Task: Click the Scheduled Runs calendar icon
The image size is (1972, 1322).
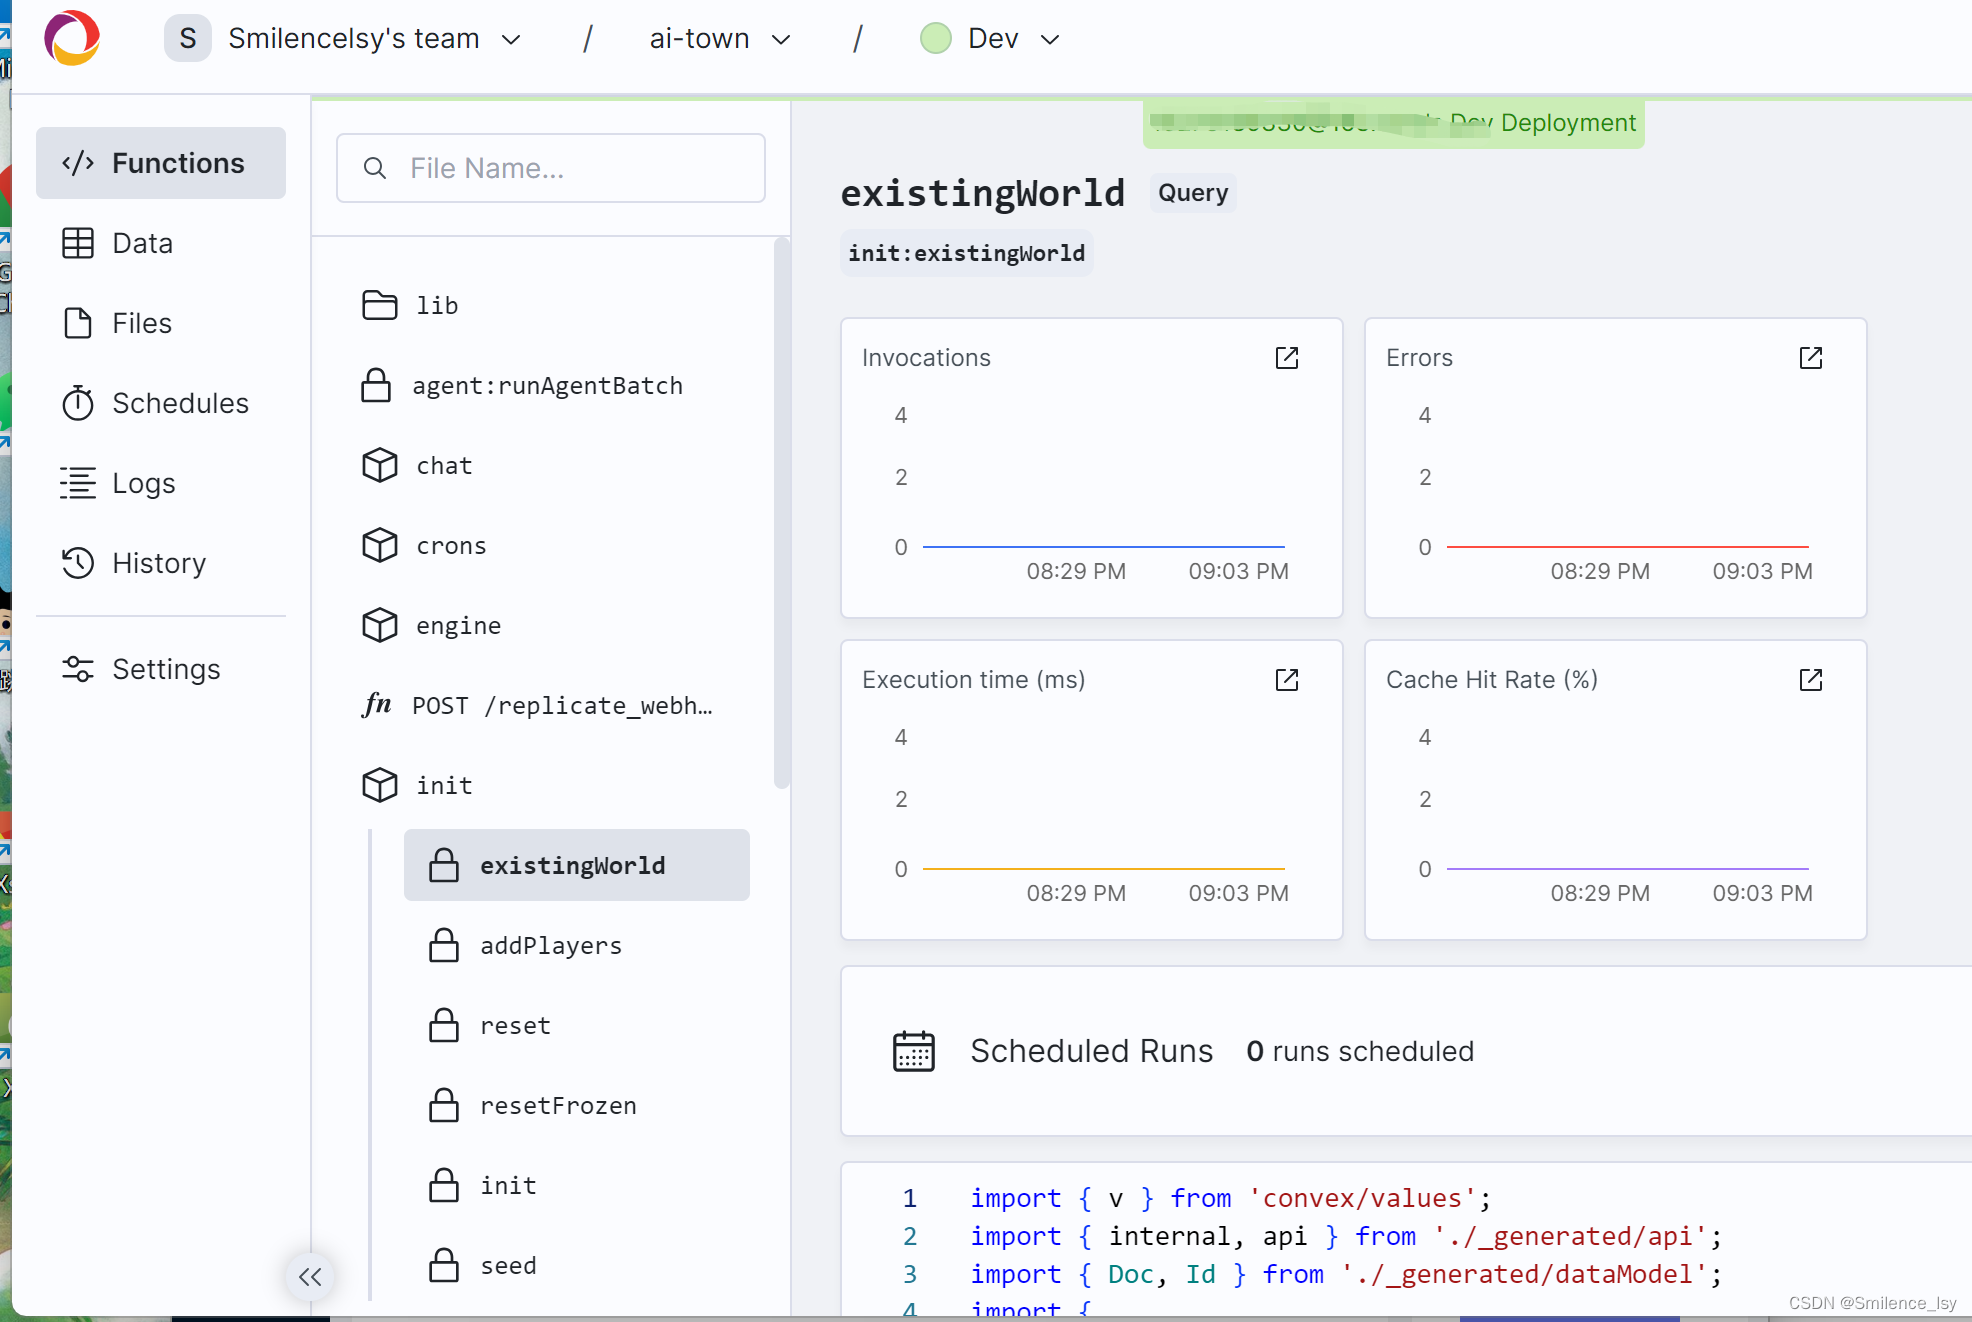Action: click(914, 1051)
